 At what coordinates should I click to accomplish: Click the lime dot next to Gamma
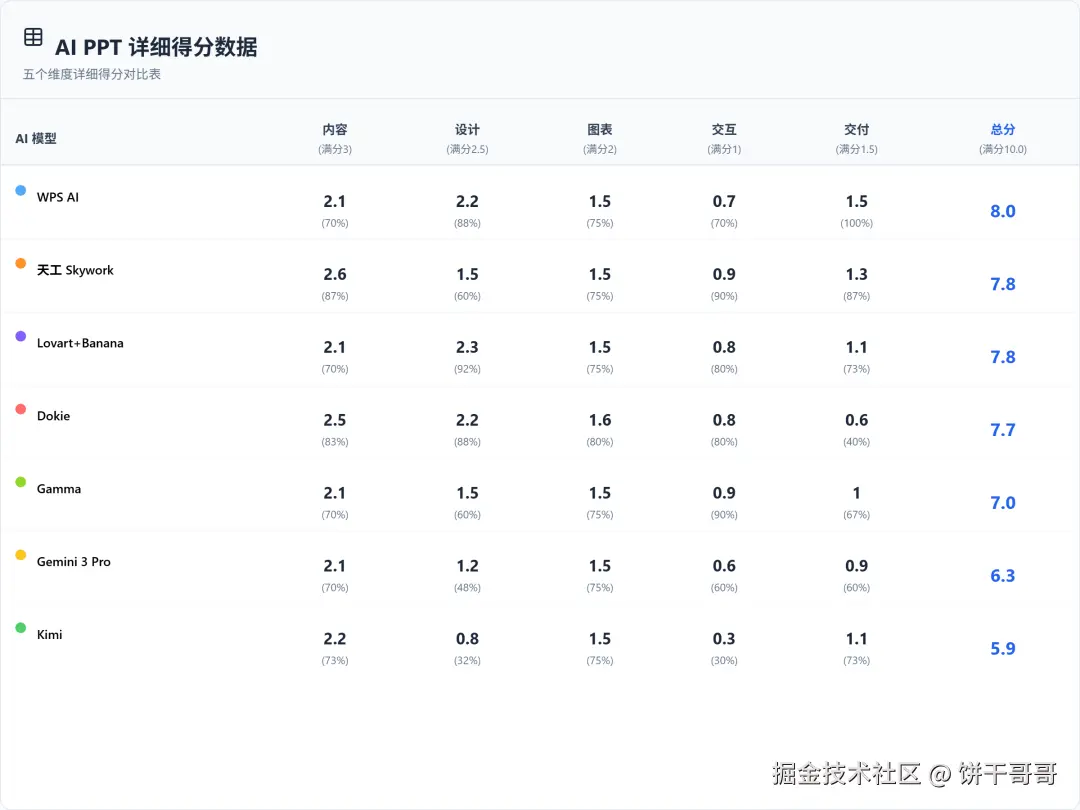point(21,482)
